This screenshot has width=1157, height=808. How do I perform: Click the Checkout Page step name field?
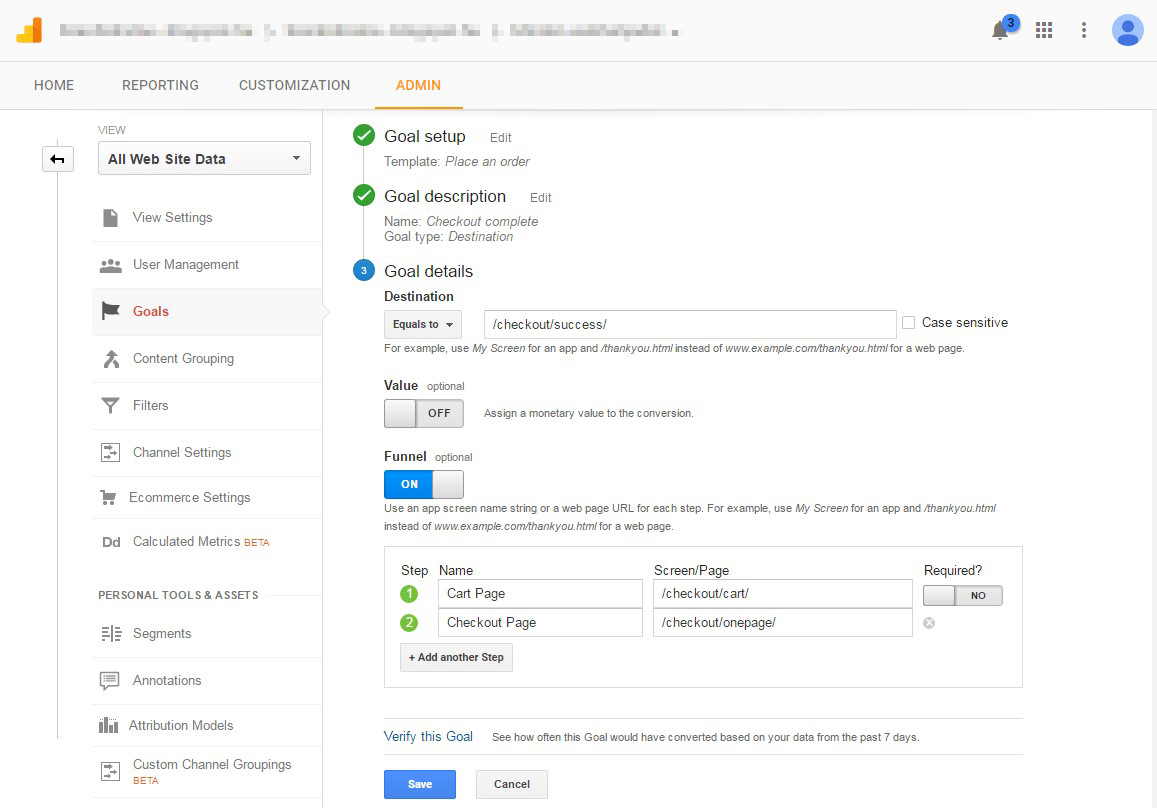tap(540, 623)
